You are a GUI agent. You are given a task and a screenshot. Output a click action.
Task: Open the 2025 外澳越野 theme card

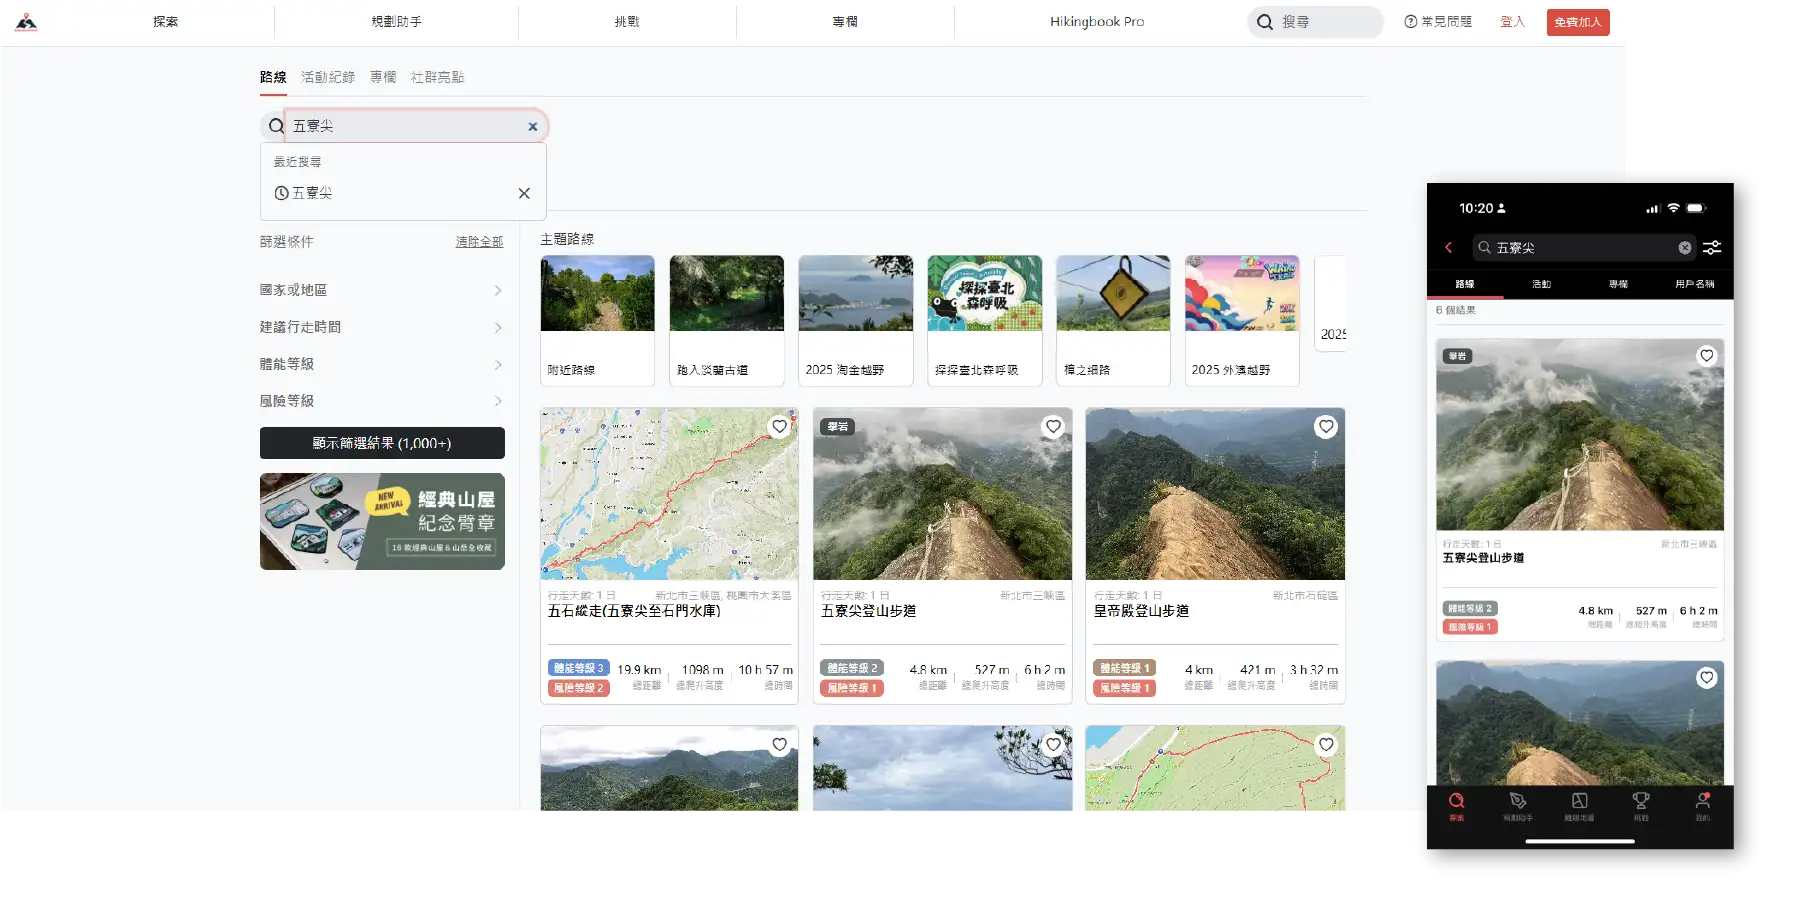click(x=1242, y=321)
